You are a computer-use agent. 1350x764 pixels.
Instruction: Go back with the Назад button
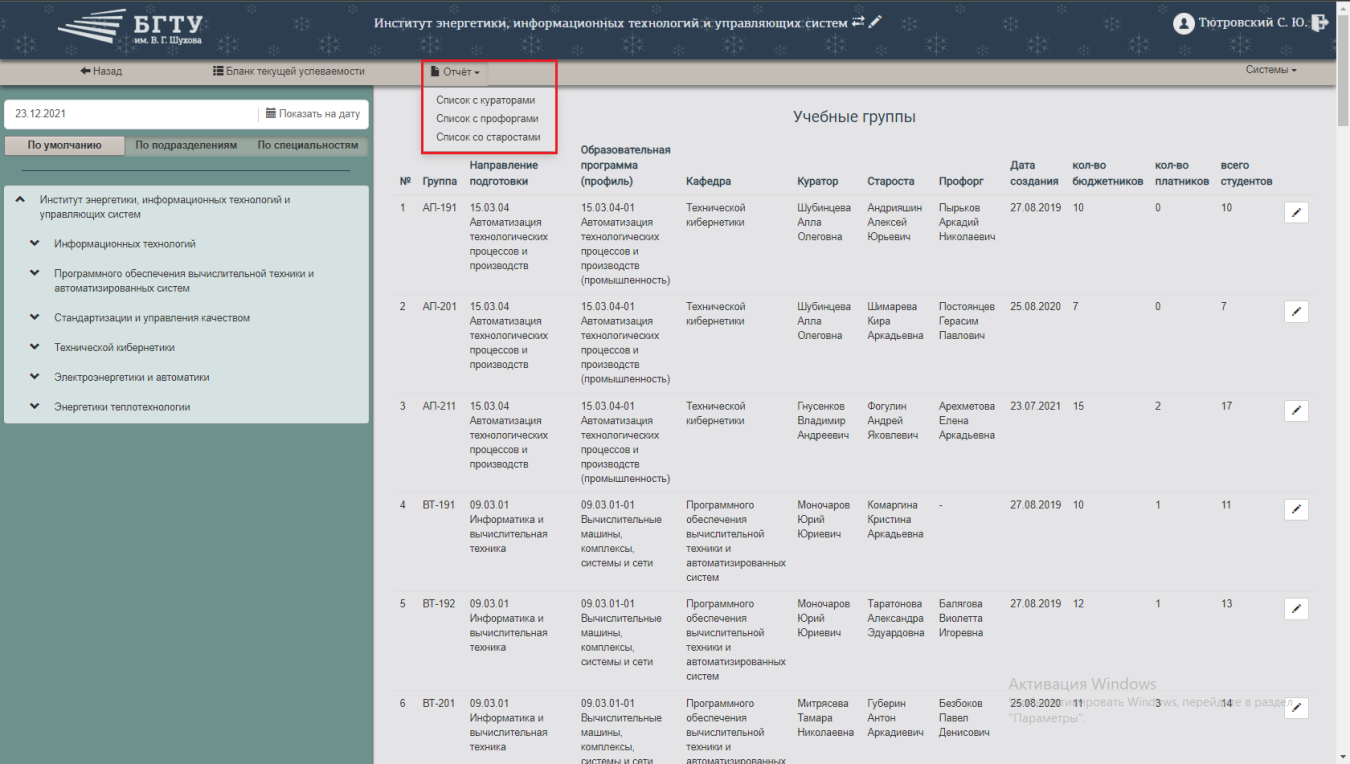point(101,72)
